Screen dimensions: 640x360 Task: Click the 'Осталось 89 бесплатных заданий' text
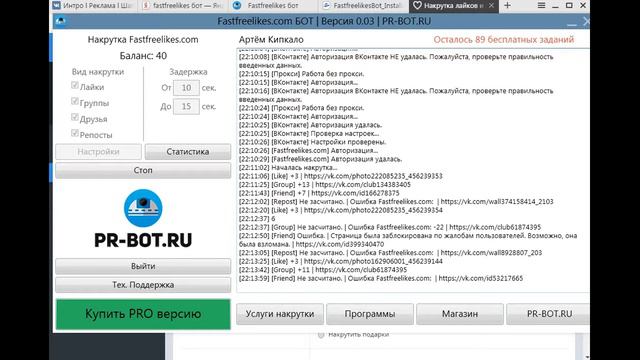504,40
